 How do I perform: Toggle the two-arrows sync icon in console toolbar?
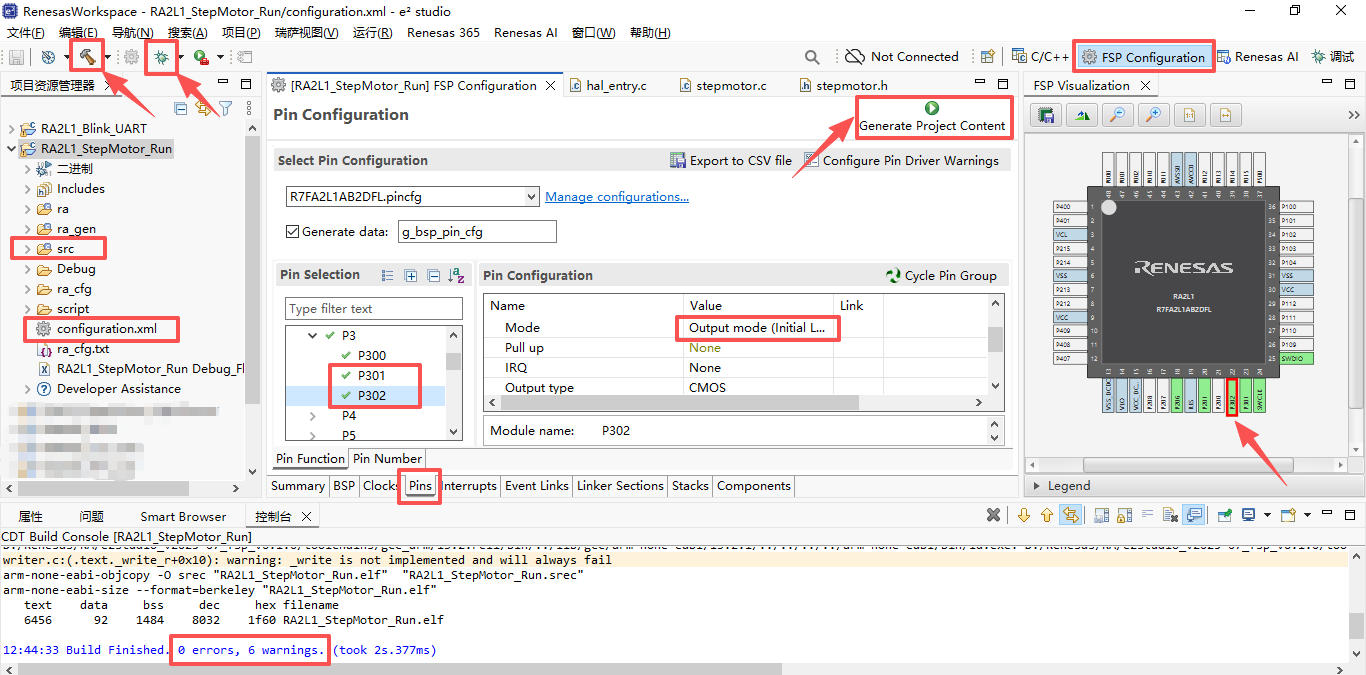[x=1071, y=515]
